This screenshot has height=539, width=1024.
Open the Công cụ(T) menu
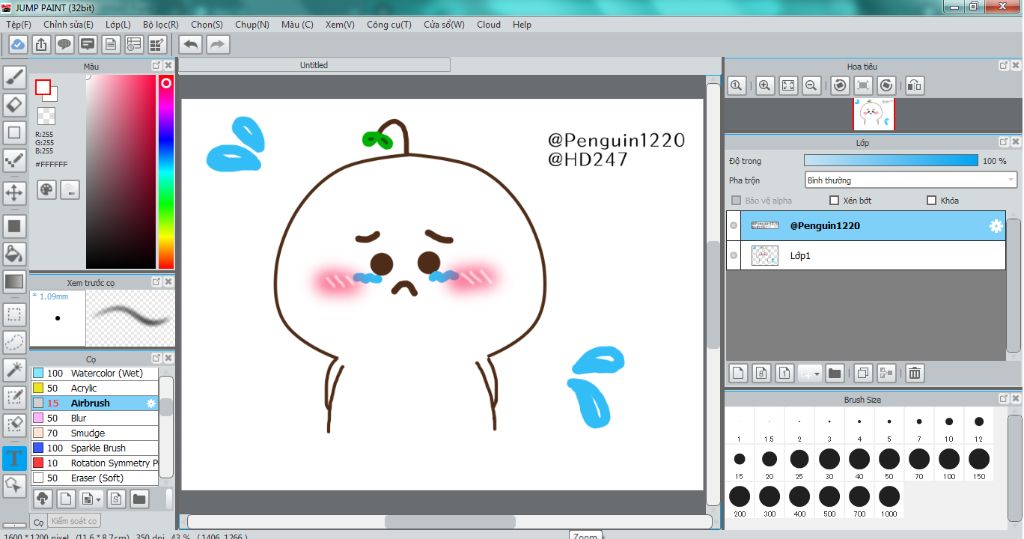389,25
